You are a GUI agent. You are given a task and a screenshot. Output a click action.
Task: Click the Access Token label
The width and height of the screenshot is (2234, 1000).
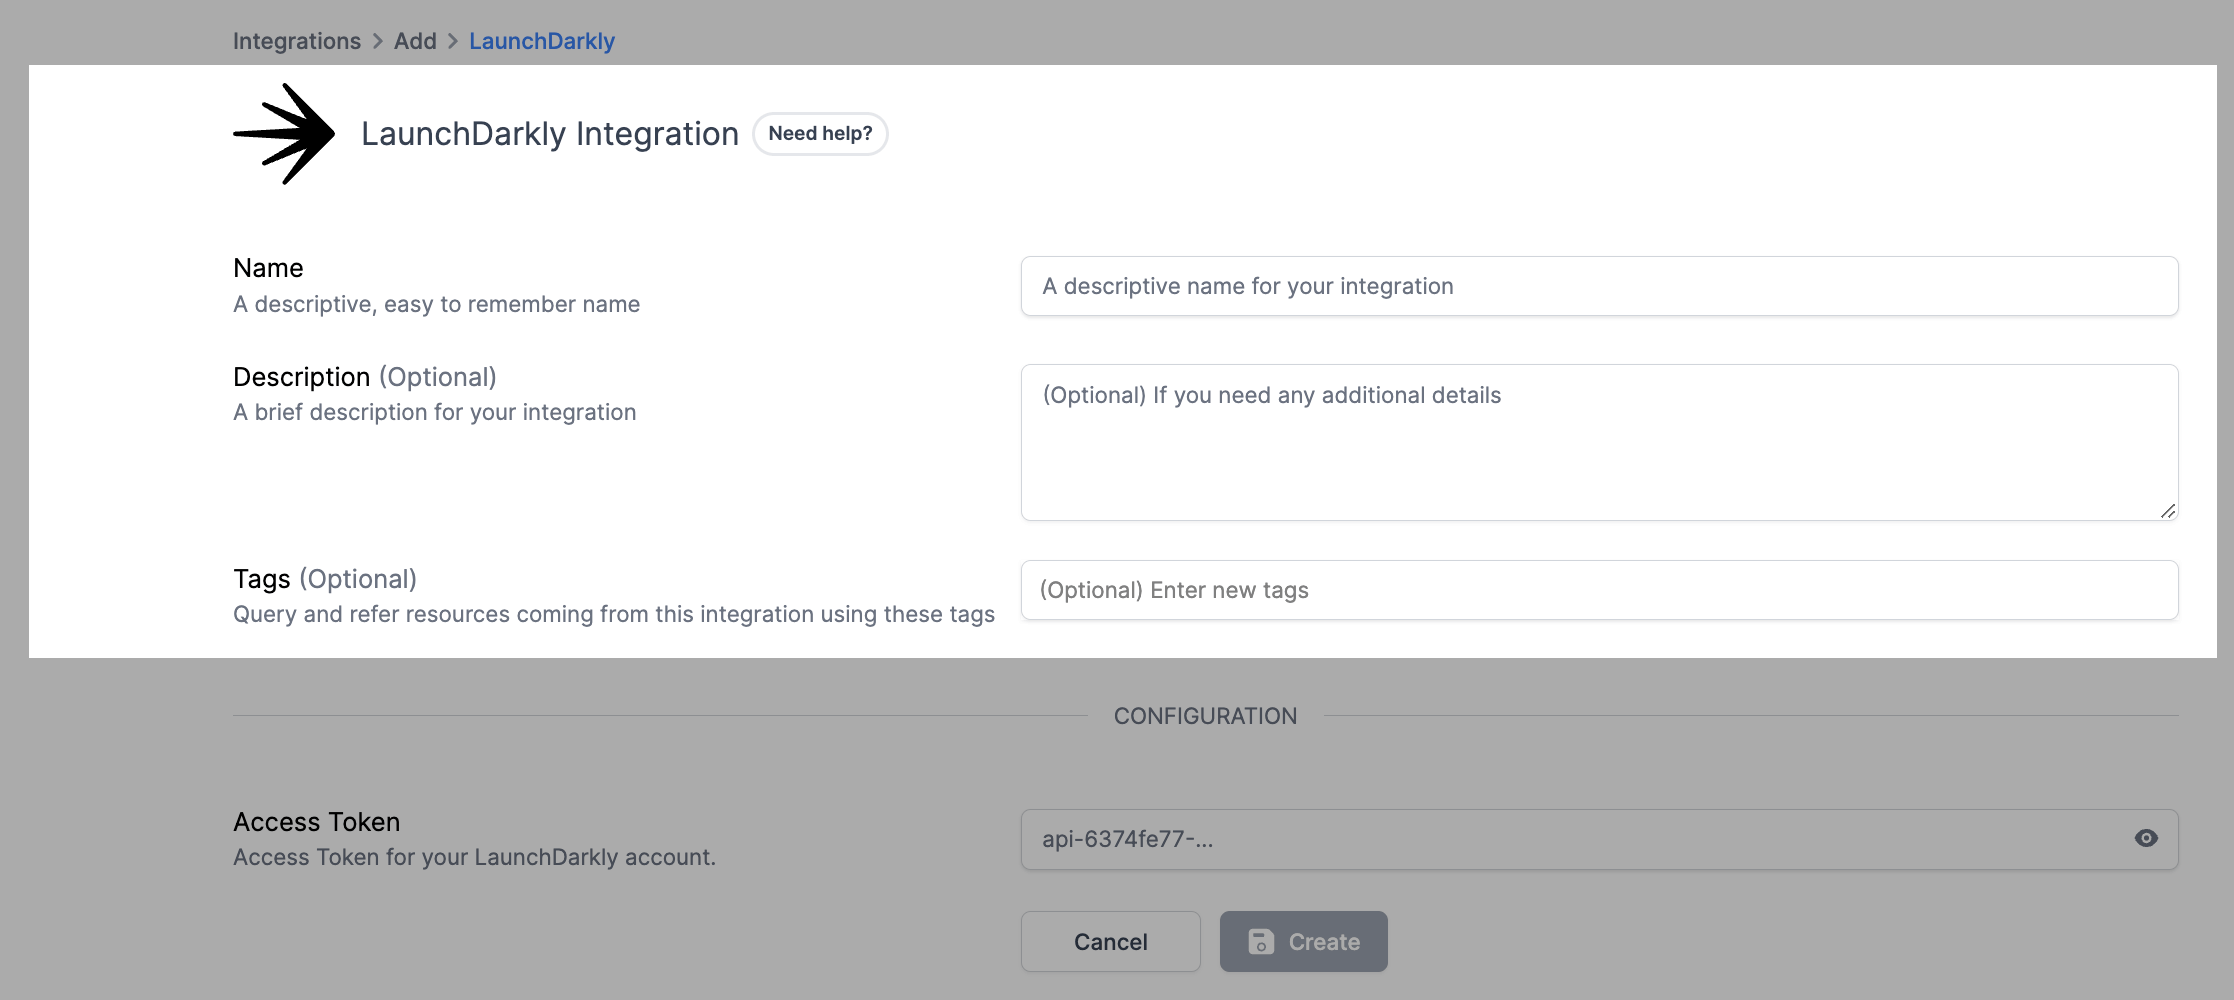coord(316,822)
